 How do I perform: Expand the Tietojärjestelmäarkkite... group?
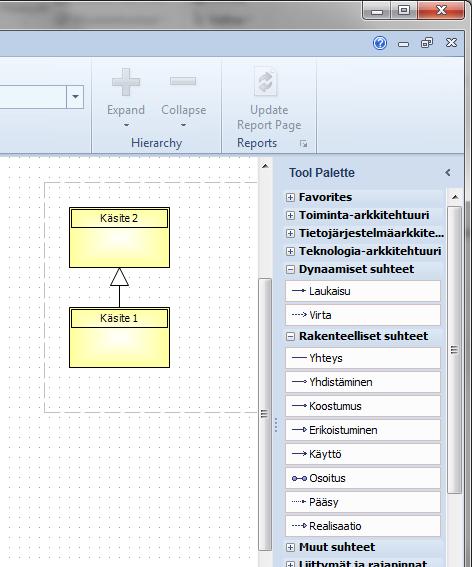point(290,233)
